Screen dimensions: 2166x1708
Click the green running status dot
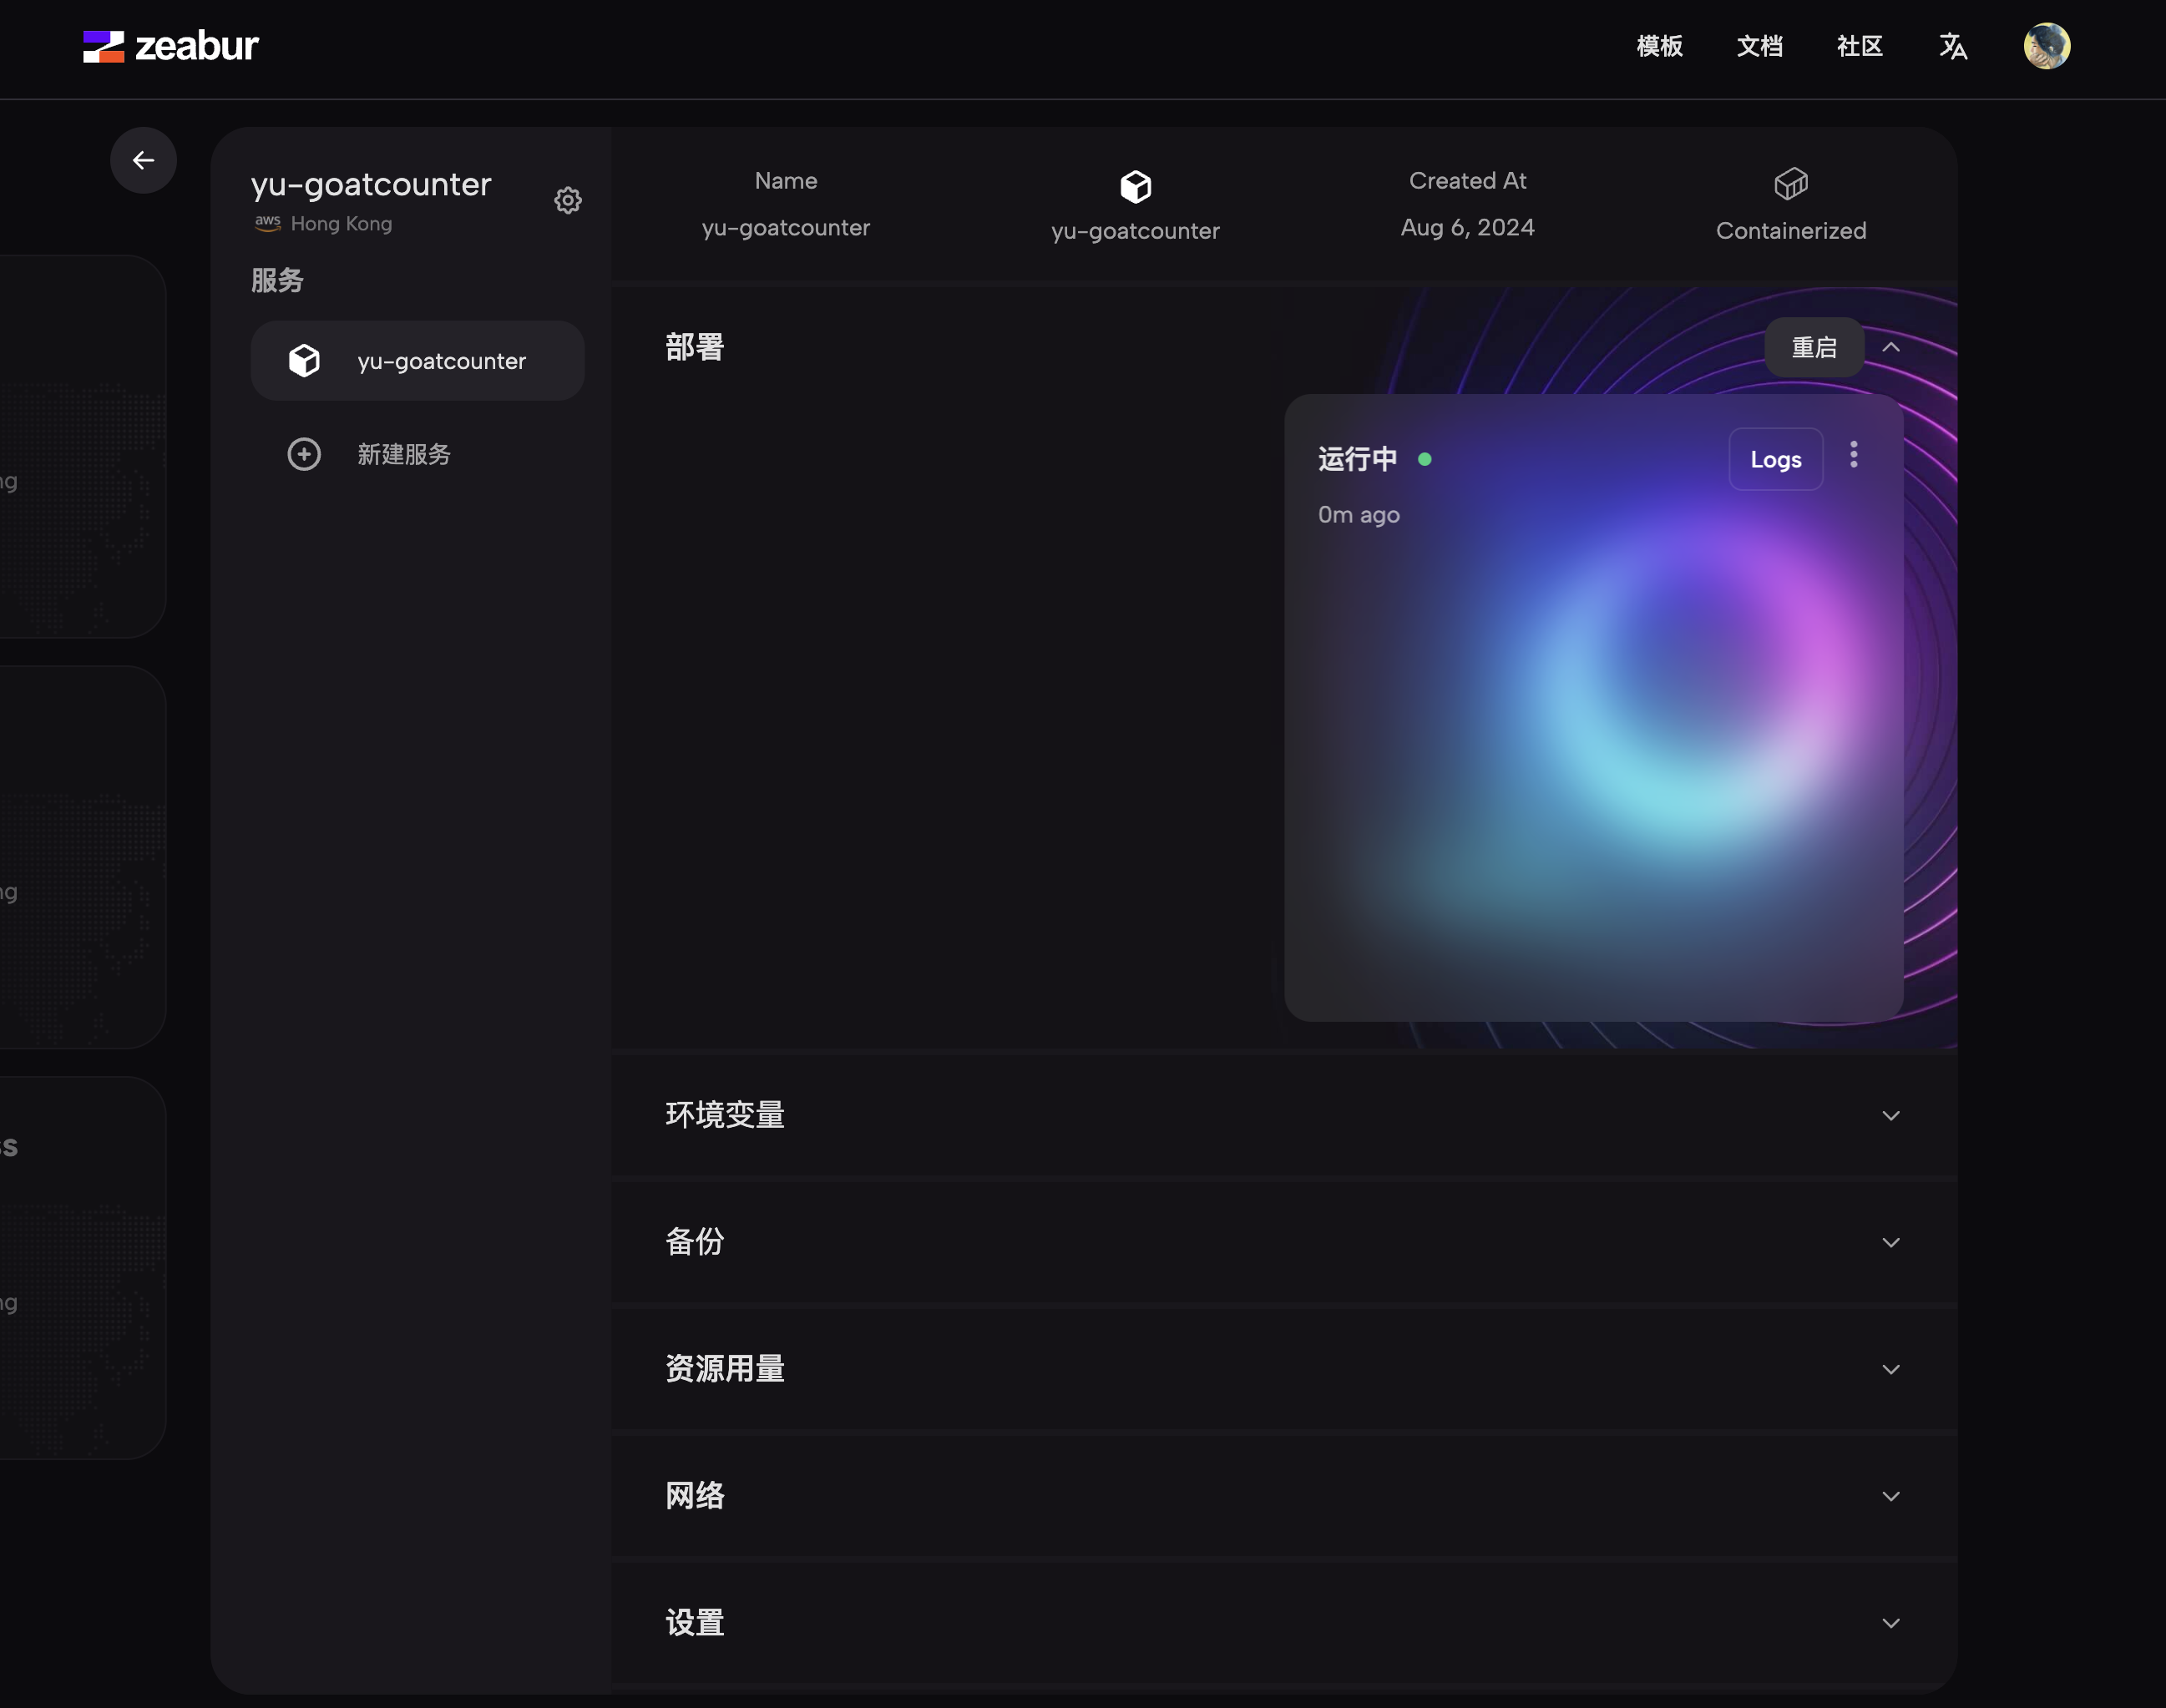click(1425, 460)
